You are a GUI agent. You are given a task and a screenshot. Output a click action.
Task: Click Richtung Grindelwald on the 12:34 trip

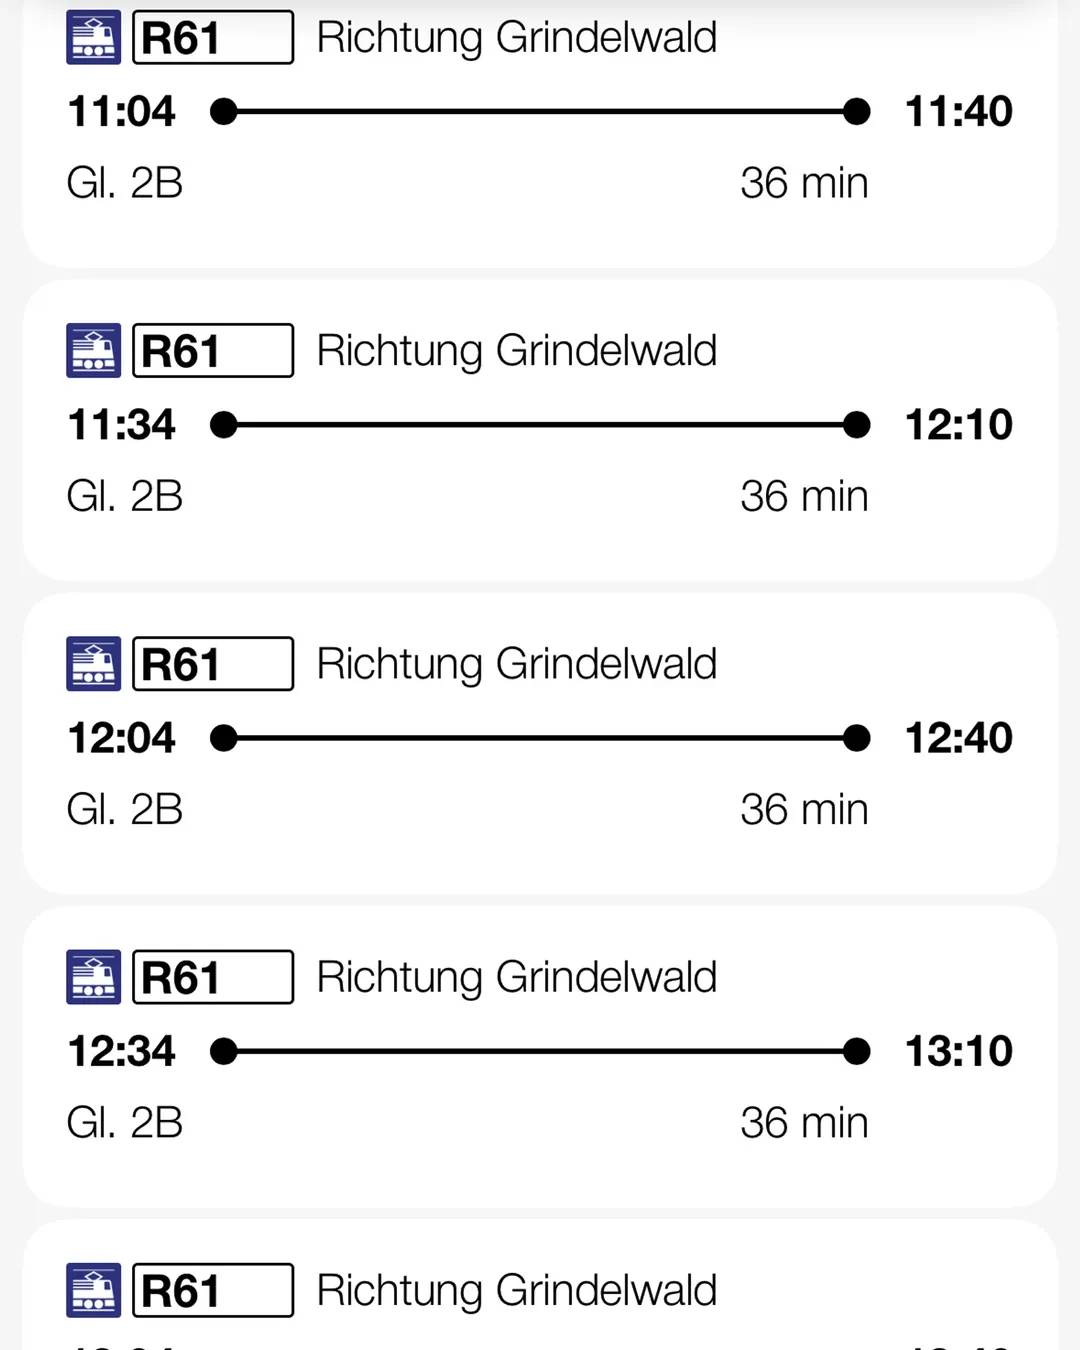coord(517,978)
